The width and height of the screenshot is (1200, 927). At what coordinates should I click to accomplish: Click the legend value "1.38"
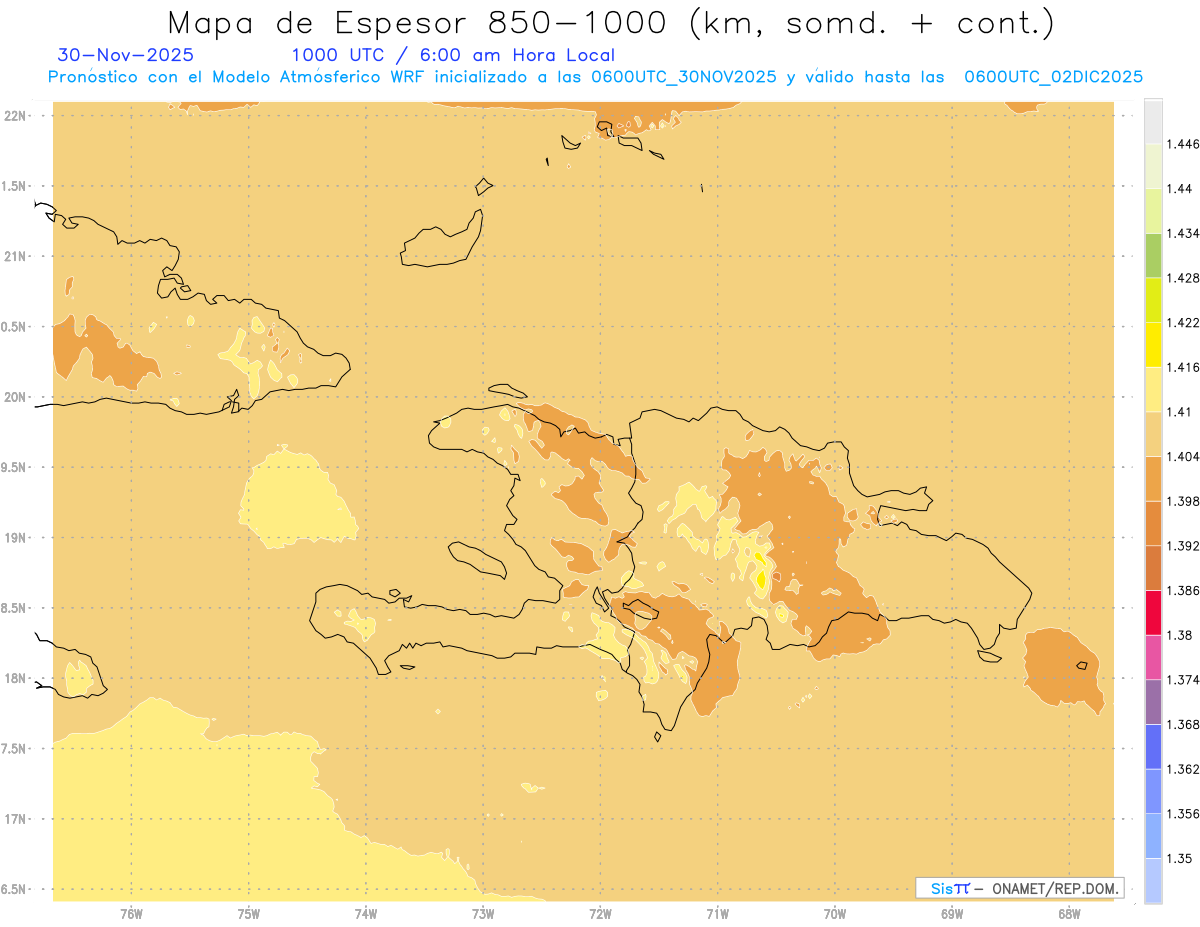pos(1181,635)
